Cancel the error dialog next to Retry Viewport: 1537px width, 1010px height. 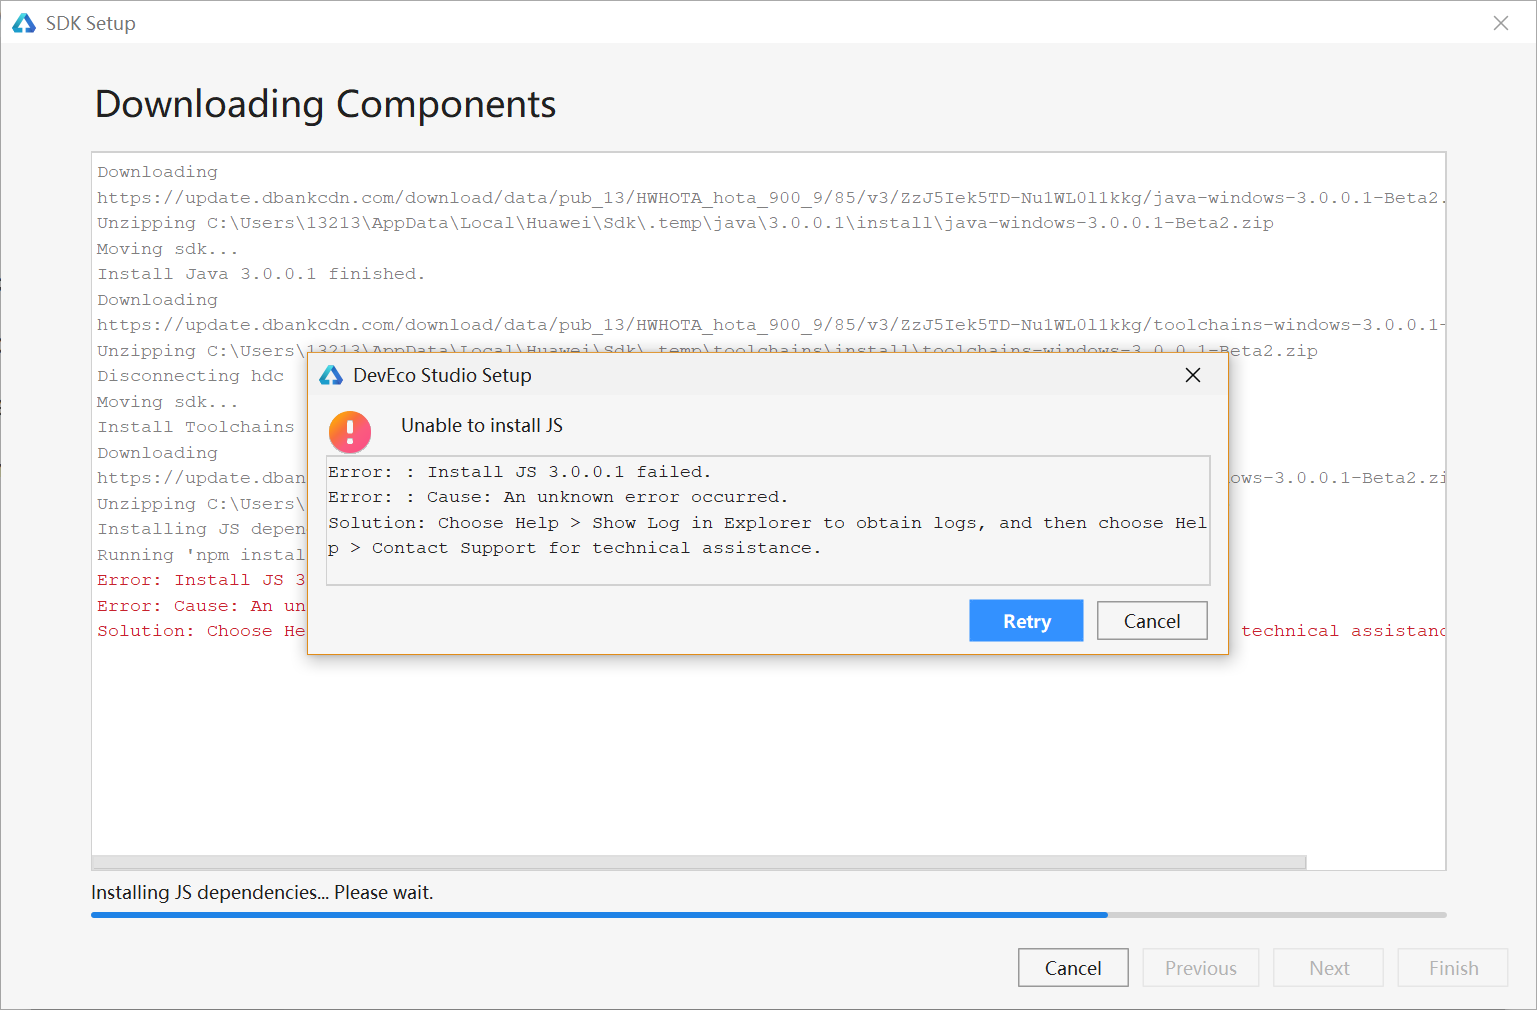1151,621
